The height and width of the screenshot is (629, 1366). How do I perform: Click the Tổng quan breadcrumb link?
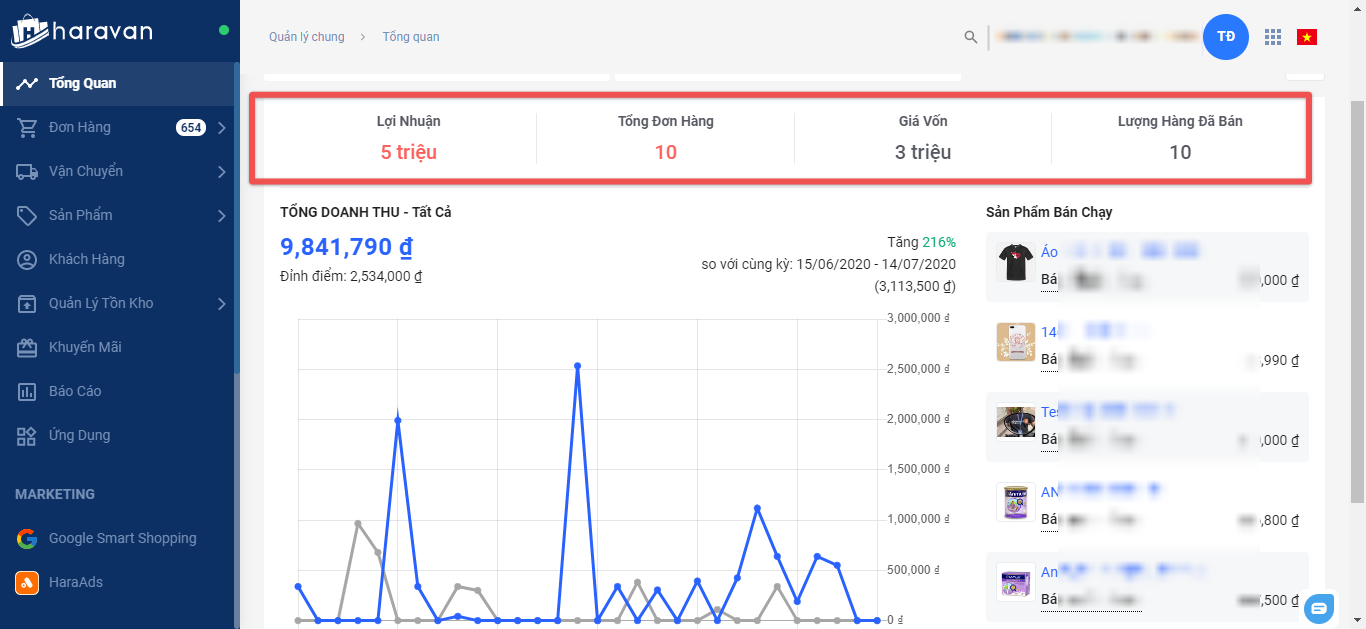coord(411,37)
